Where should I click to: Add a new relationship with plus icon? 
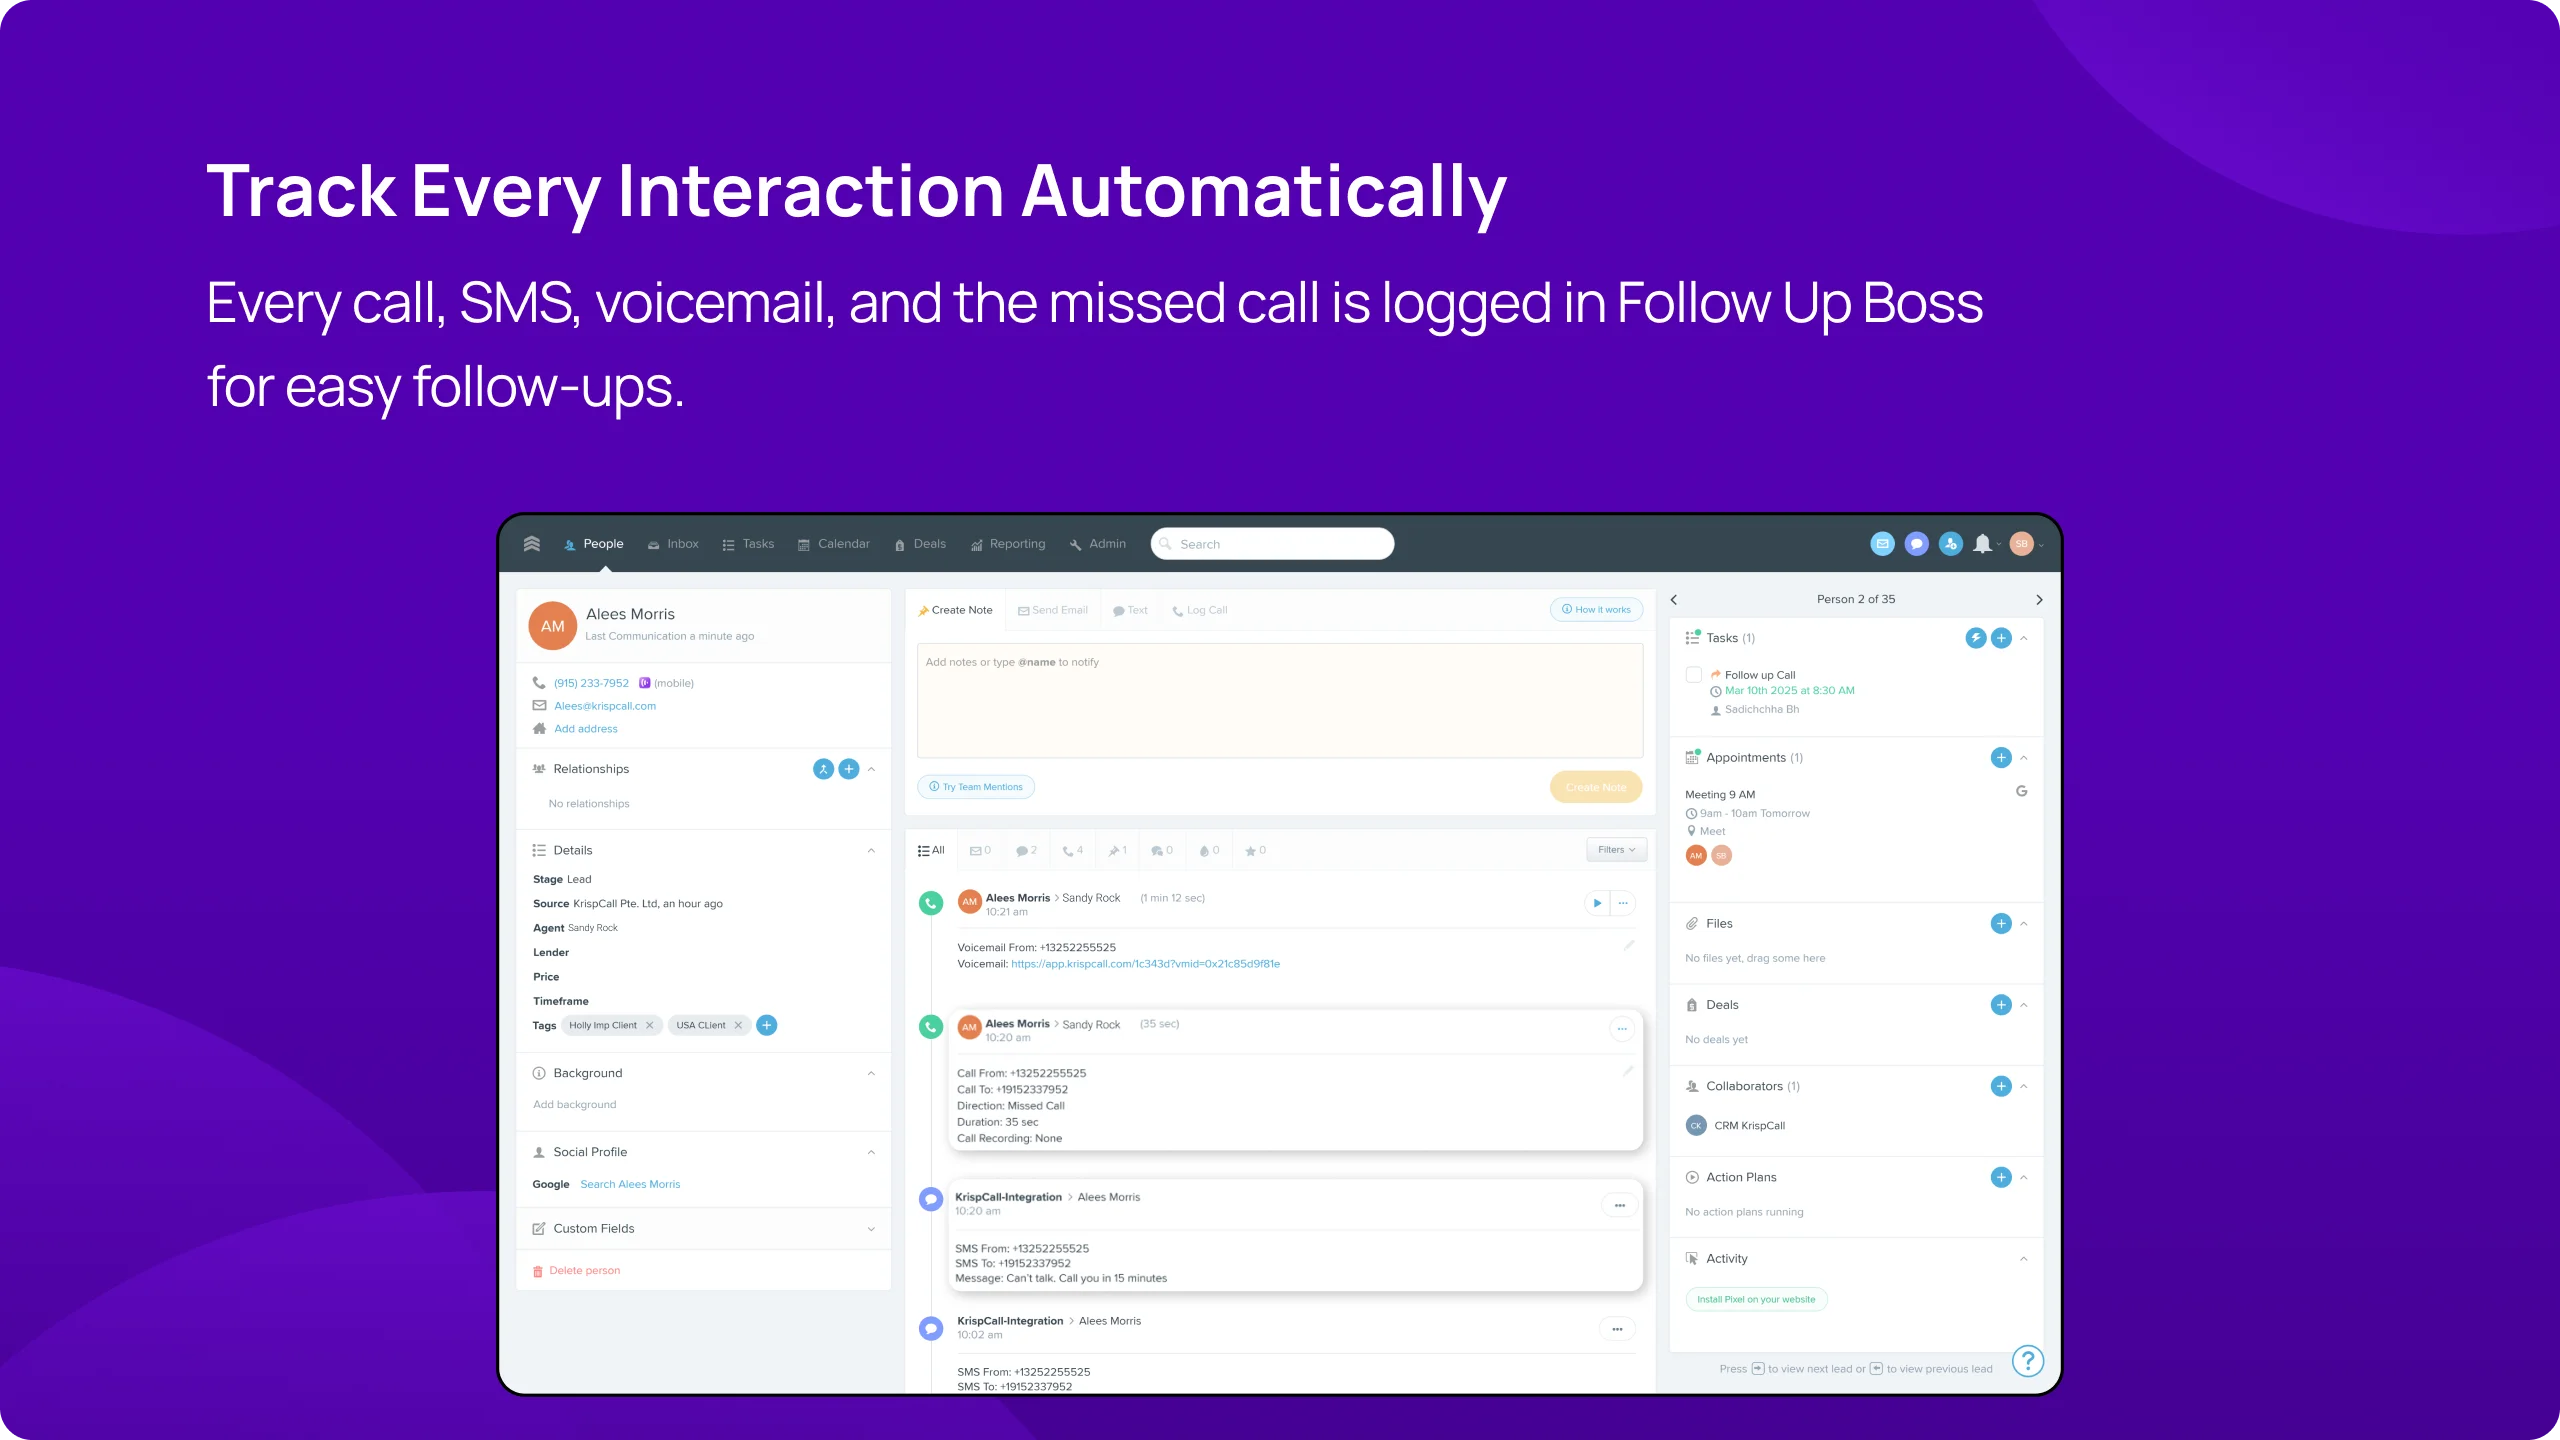[x=849, y=769]
